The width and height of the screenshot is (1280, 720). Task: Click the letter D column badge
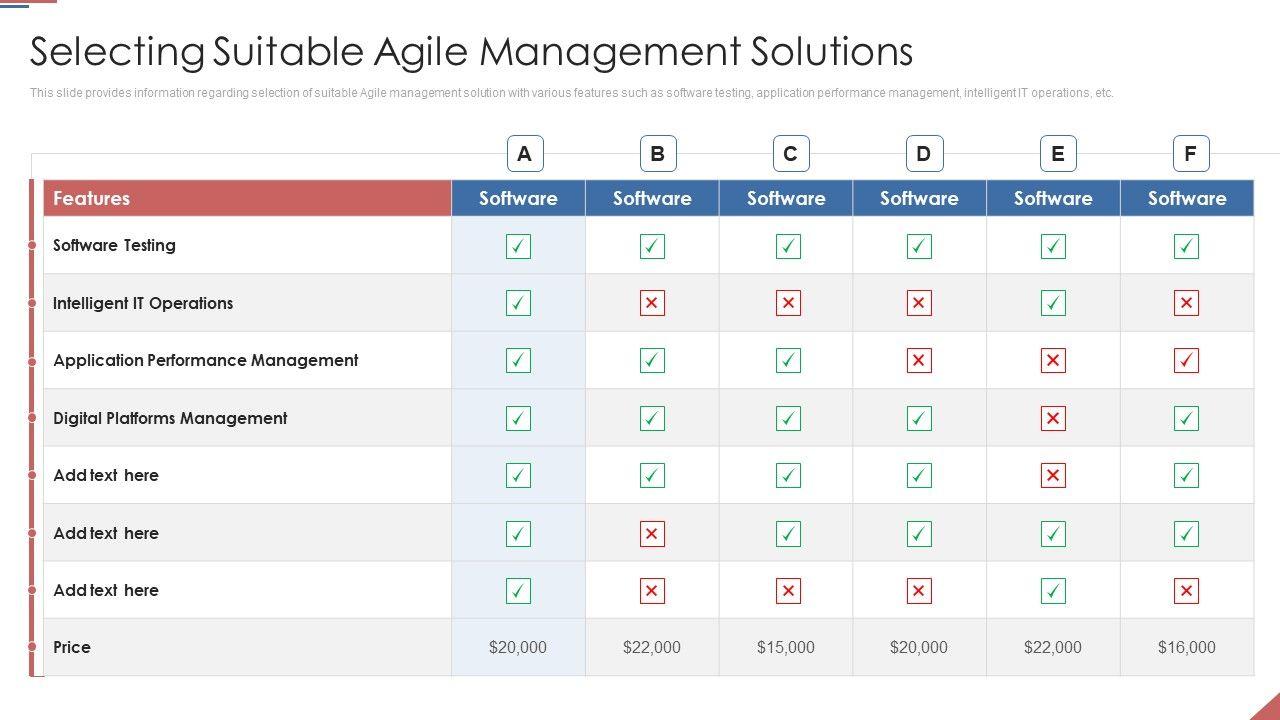pyautogui.click(x=924, y=154)
